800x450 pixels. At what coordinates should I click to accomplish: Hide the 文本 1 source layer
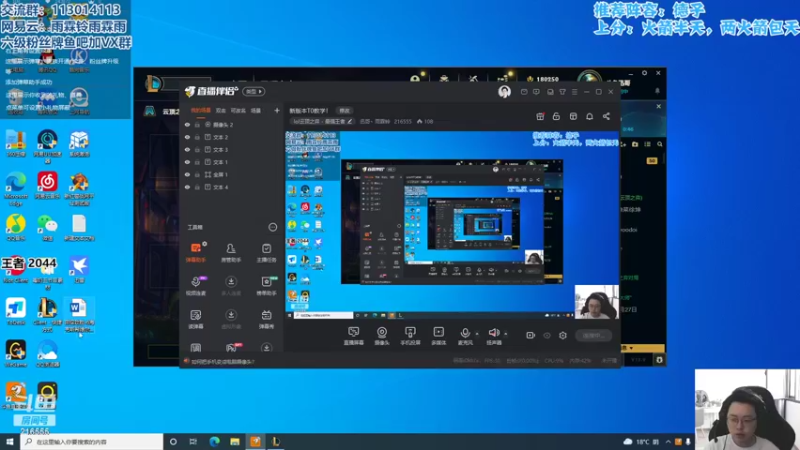click(187, 162)
